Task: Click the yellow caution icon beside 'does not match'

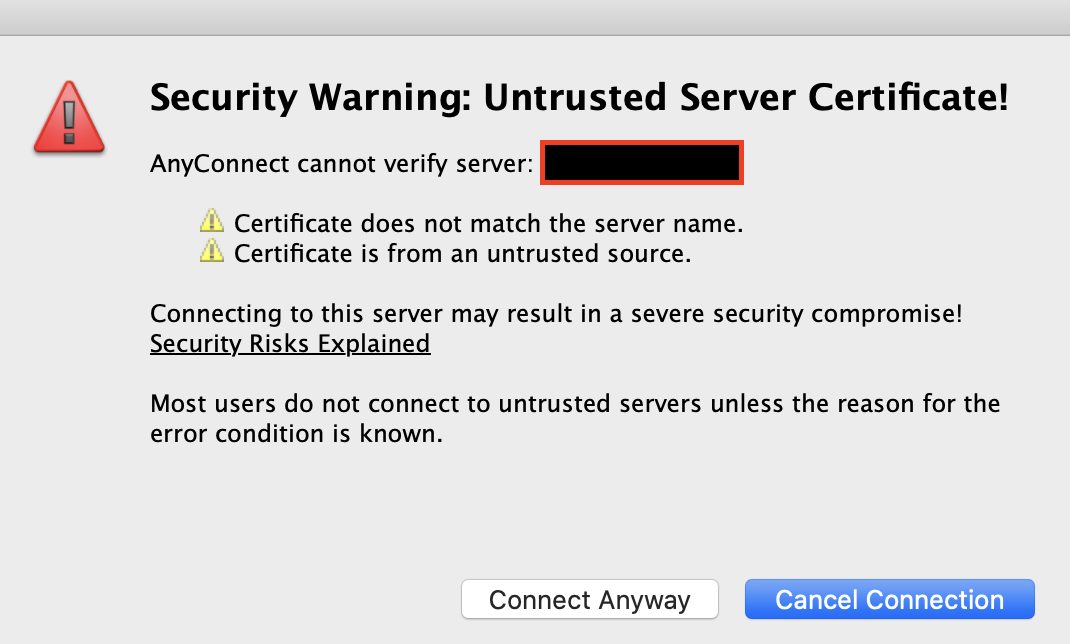Action: pos(212,221)
